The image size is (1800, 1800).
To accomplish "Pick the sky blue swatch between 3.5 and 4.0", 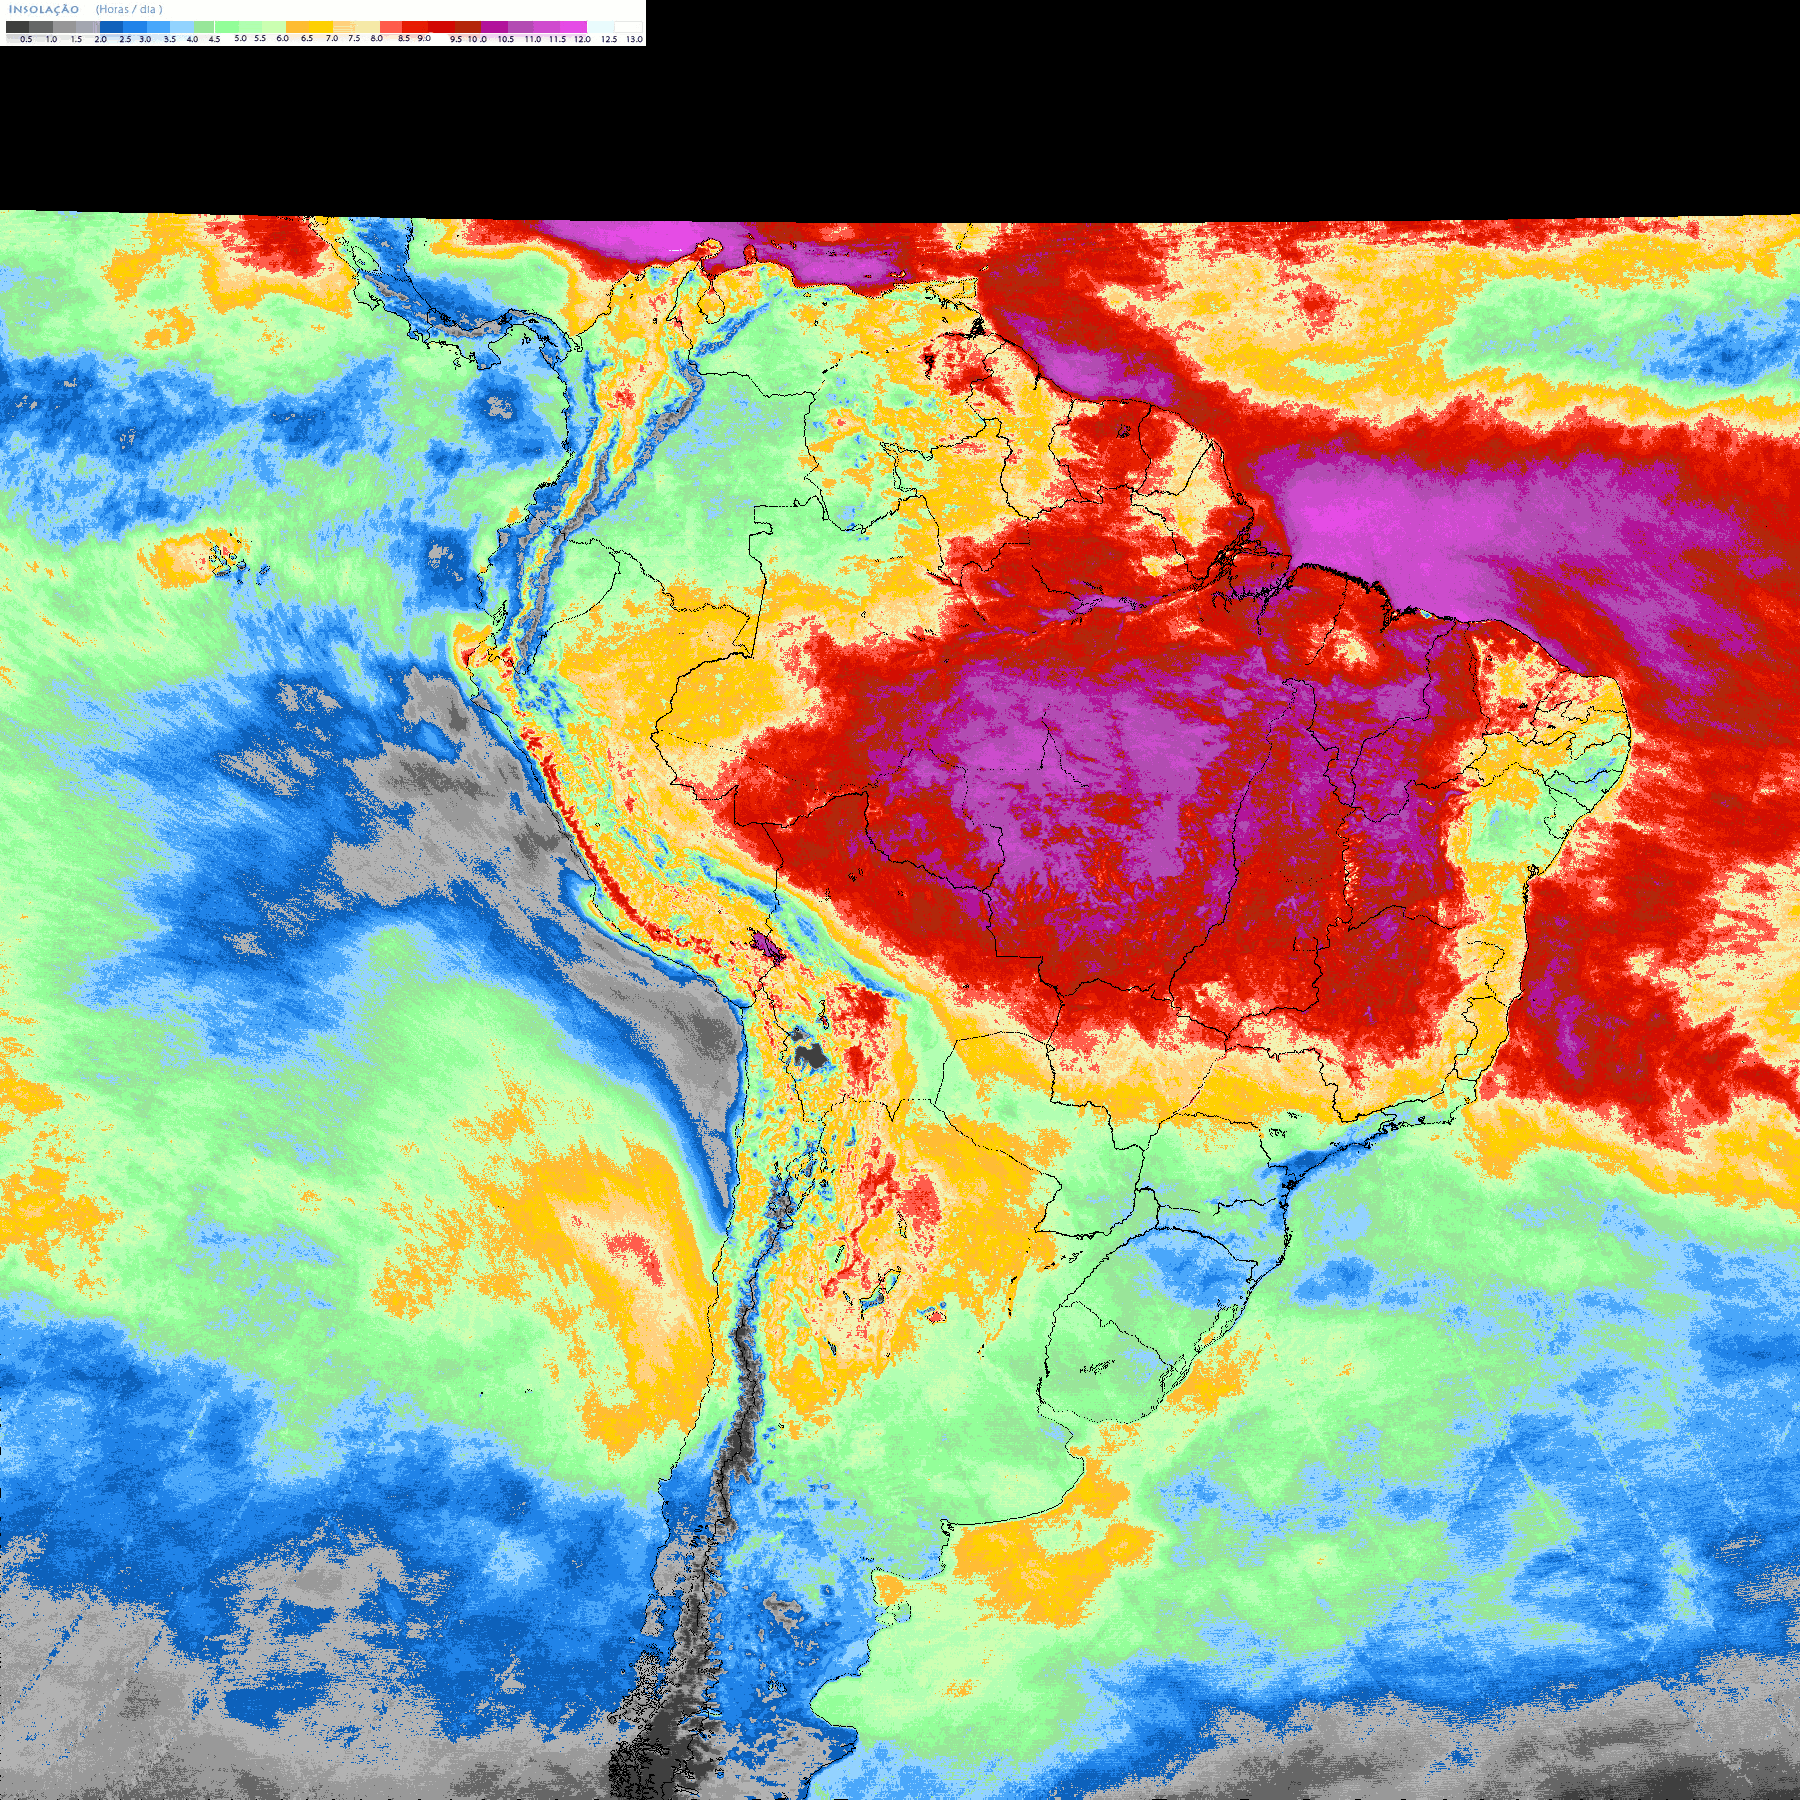I will point(182,27).
